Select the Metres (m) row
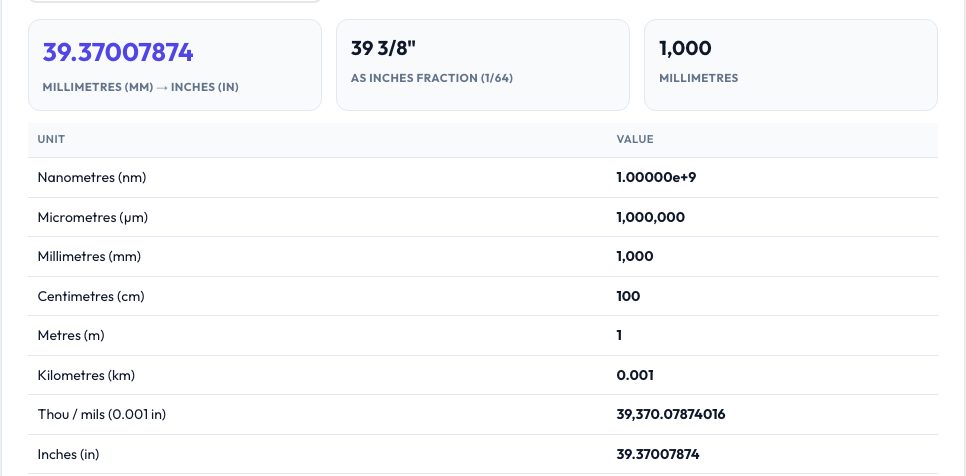Viewport: 966px width, 476px height. coord(483,336)
